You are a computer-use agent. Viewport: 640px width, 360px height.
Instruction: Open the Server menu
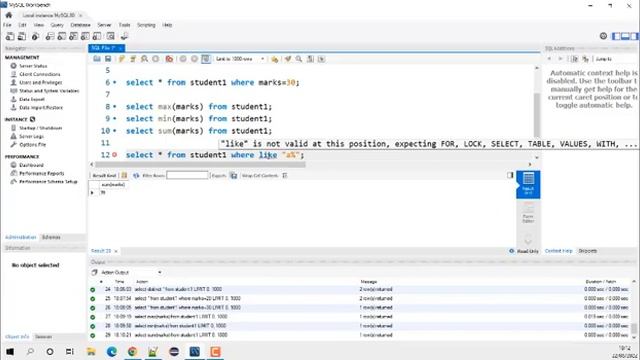point(104,25)
